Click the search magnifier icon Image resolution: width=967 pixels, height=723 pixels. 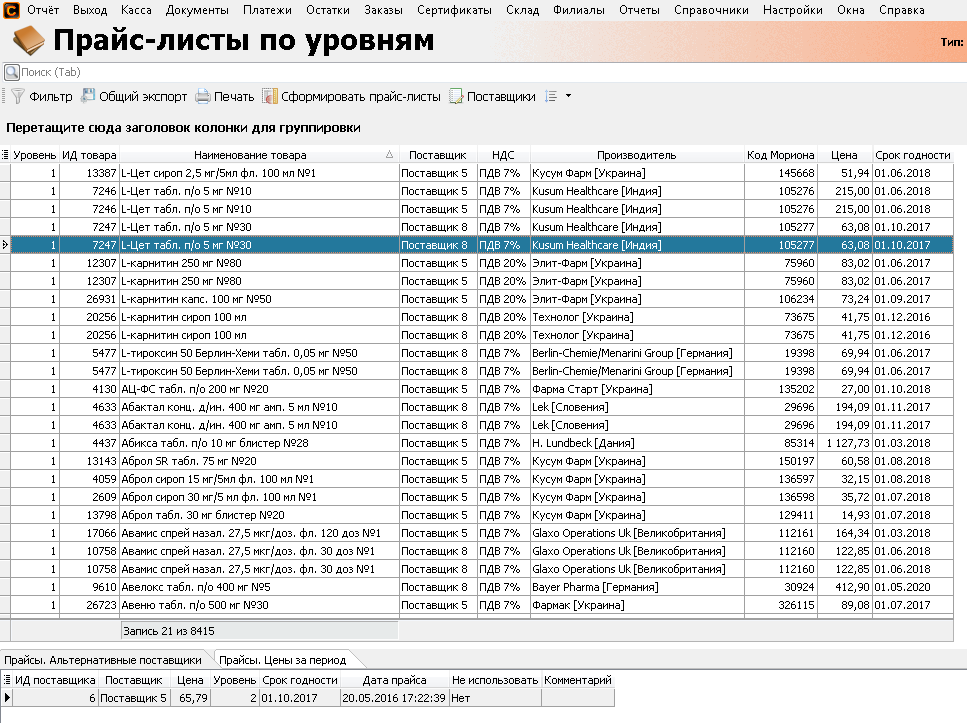coord(11,72)
